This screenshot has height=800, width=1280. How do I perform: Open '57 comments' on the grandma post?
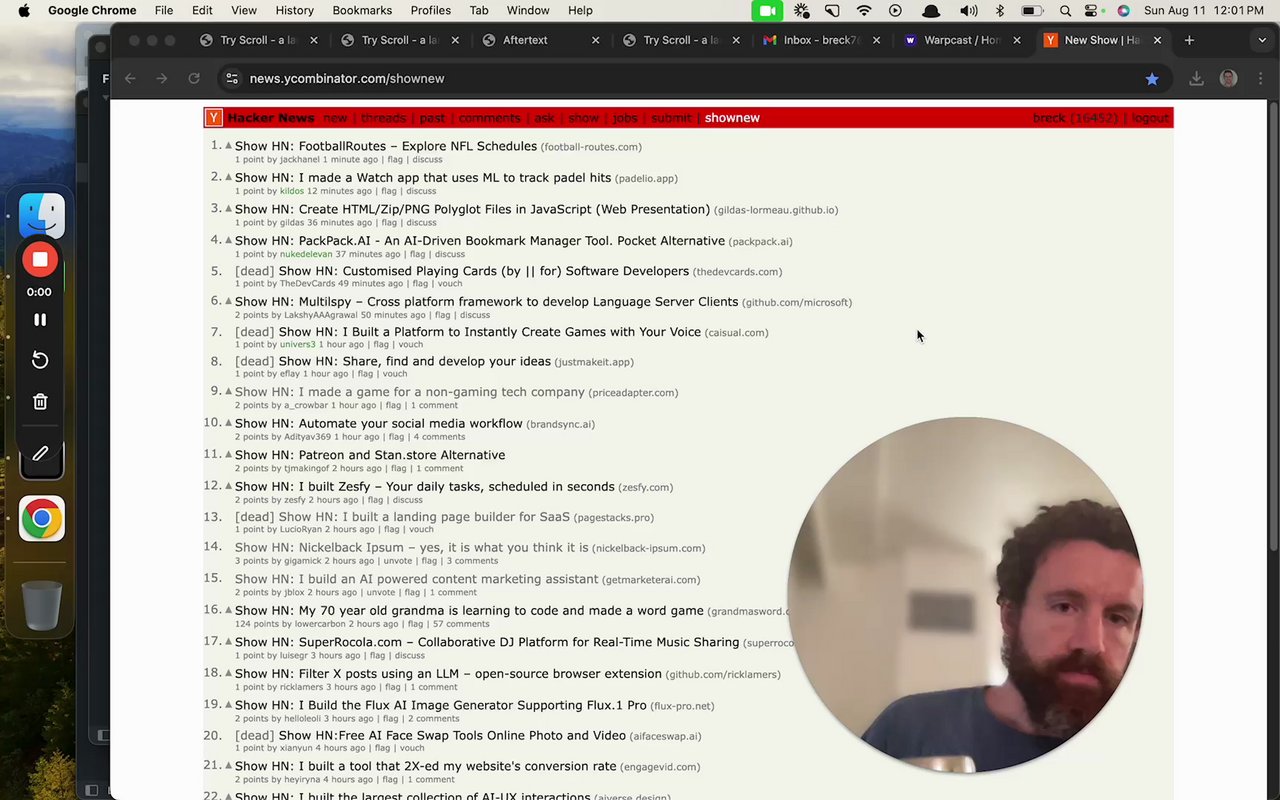point(461,624)
